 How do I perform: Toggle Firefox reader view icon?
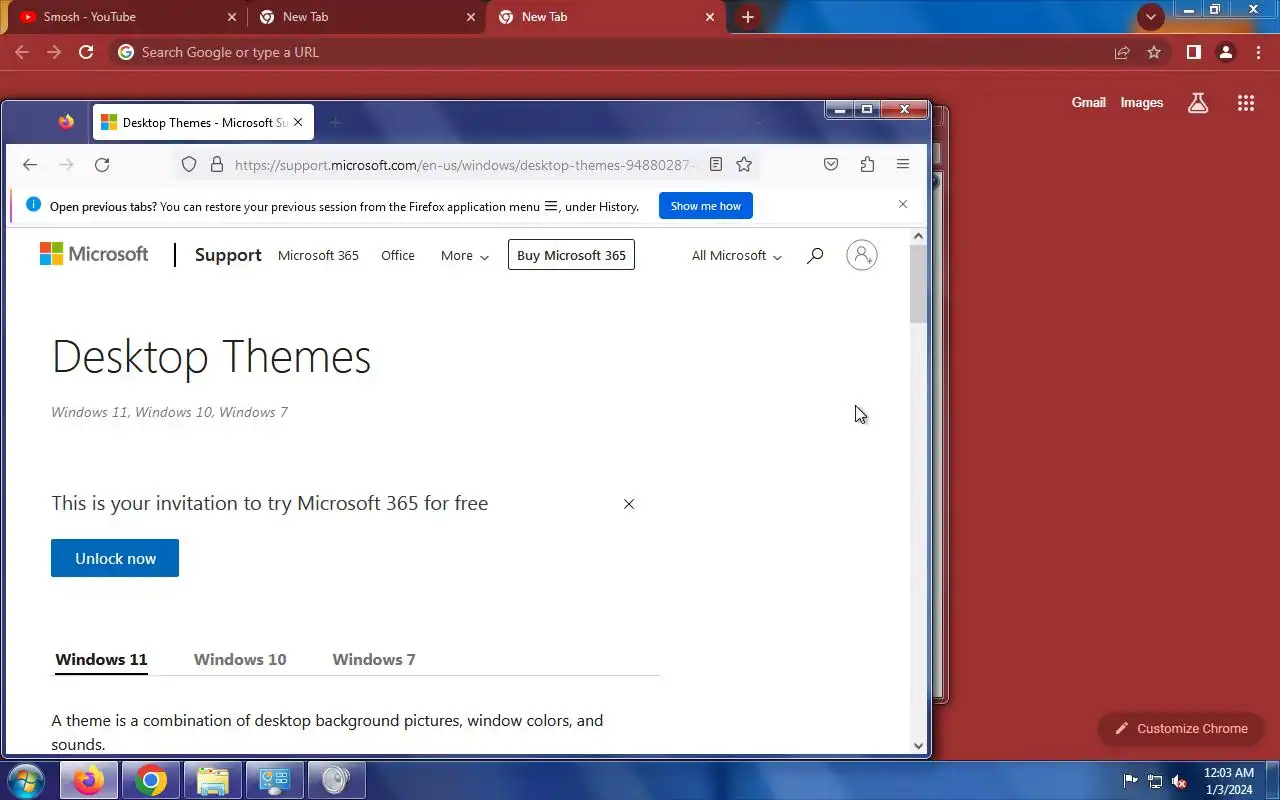click(x=716, y=165)
